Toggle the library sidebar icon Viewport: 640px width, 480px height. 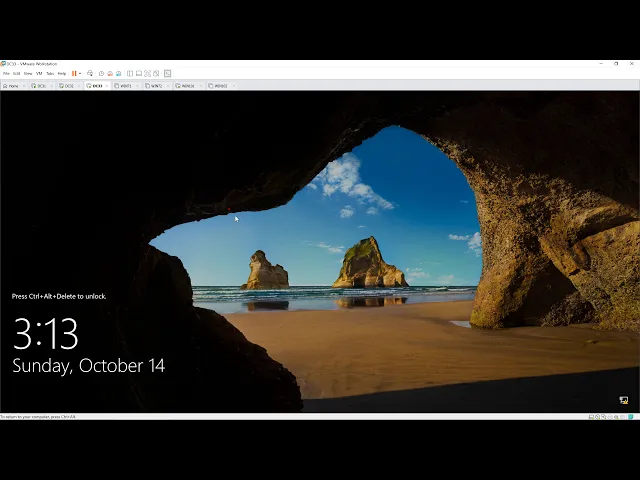pyautogui.click(x=130, y=73)
